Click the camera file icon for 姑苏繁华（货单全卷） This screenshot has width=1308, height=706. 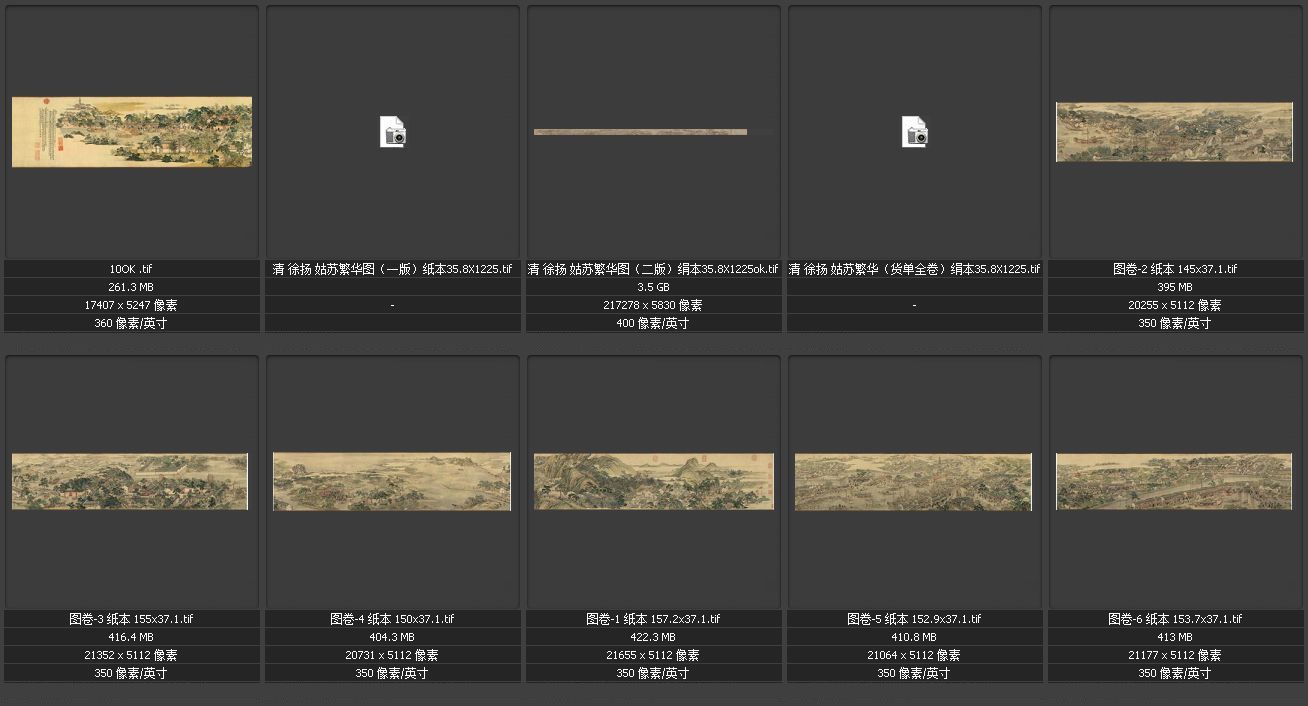tap(914, 132)
